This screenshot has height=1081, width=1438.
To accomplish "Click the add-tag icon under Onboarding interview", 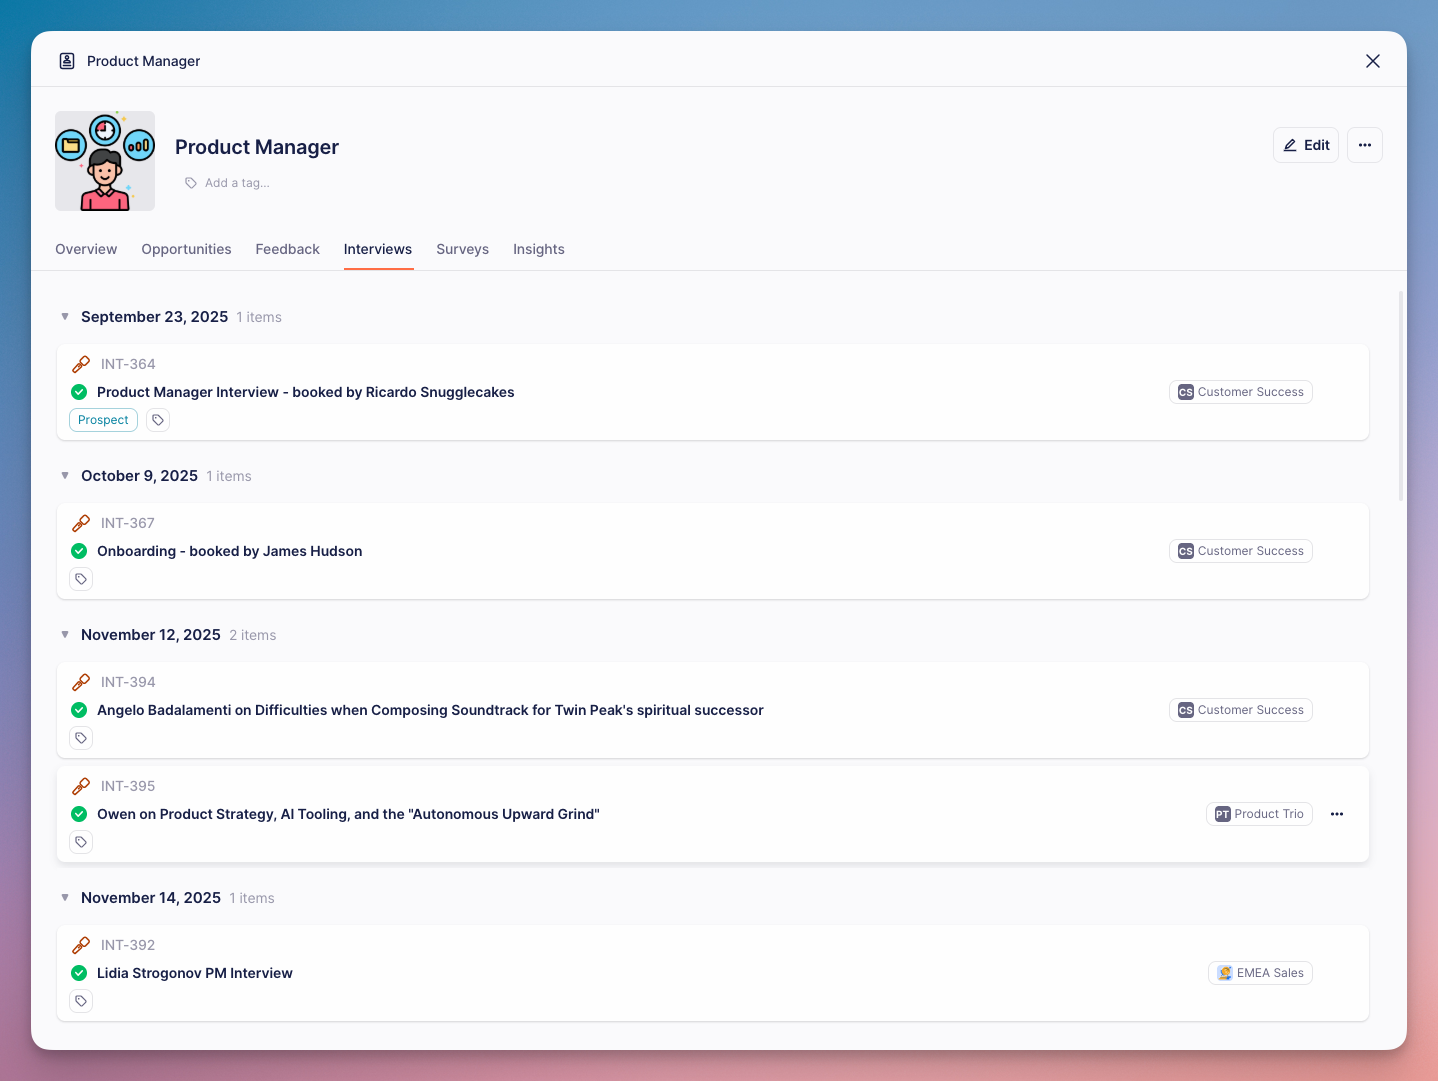I will [81, 579].
